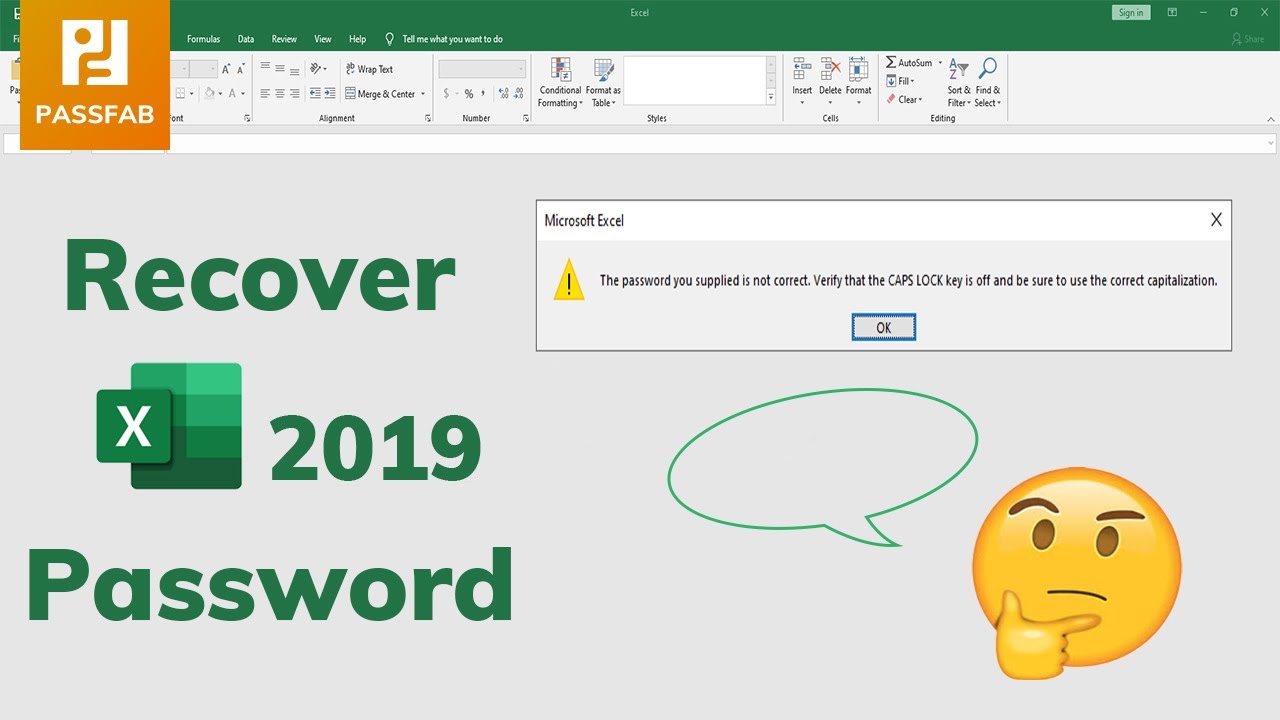Increase decimal places
Image resolution: width=1280 pixels, height=720 pixels.
click(503, 93)
